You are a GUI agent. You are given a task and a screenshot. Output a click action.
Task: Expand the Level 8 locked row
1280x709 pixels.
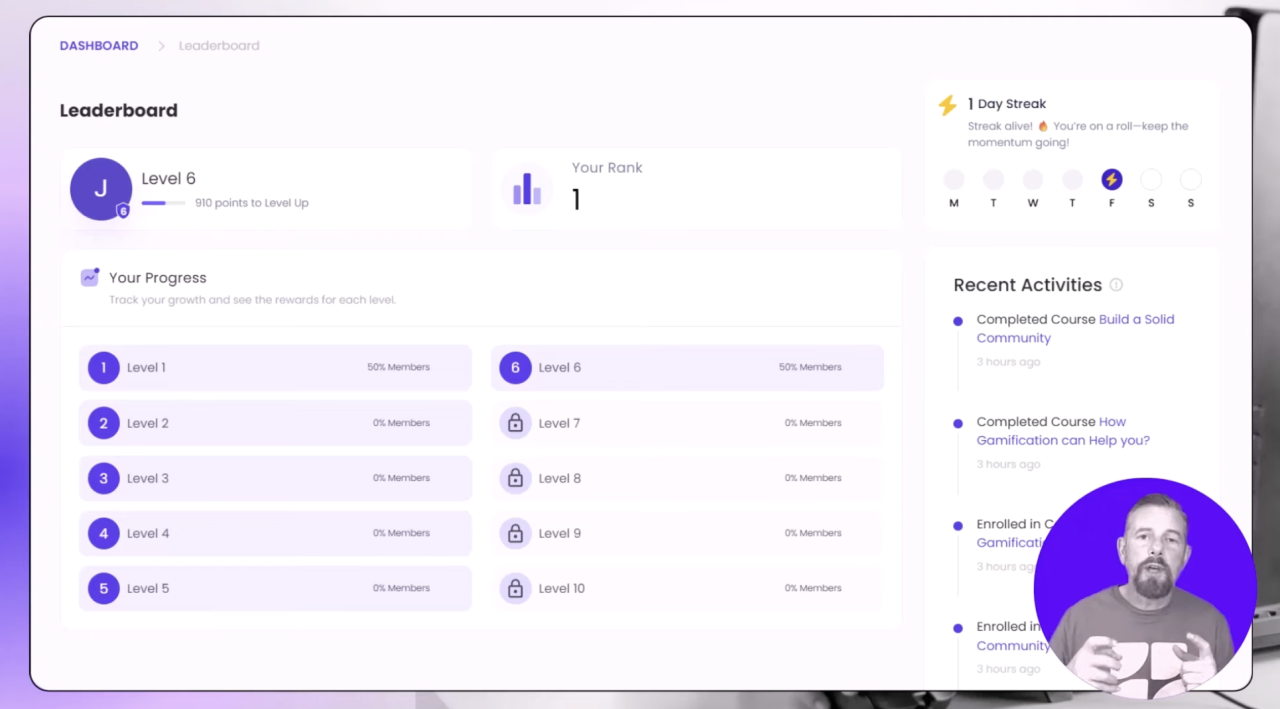(687, 478)
